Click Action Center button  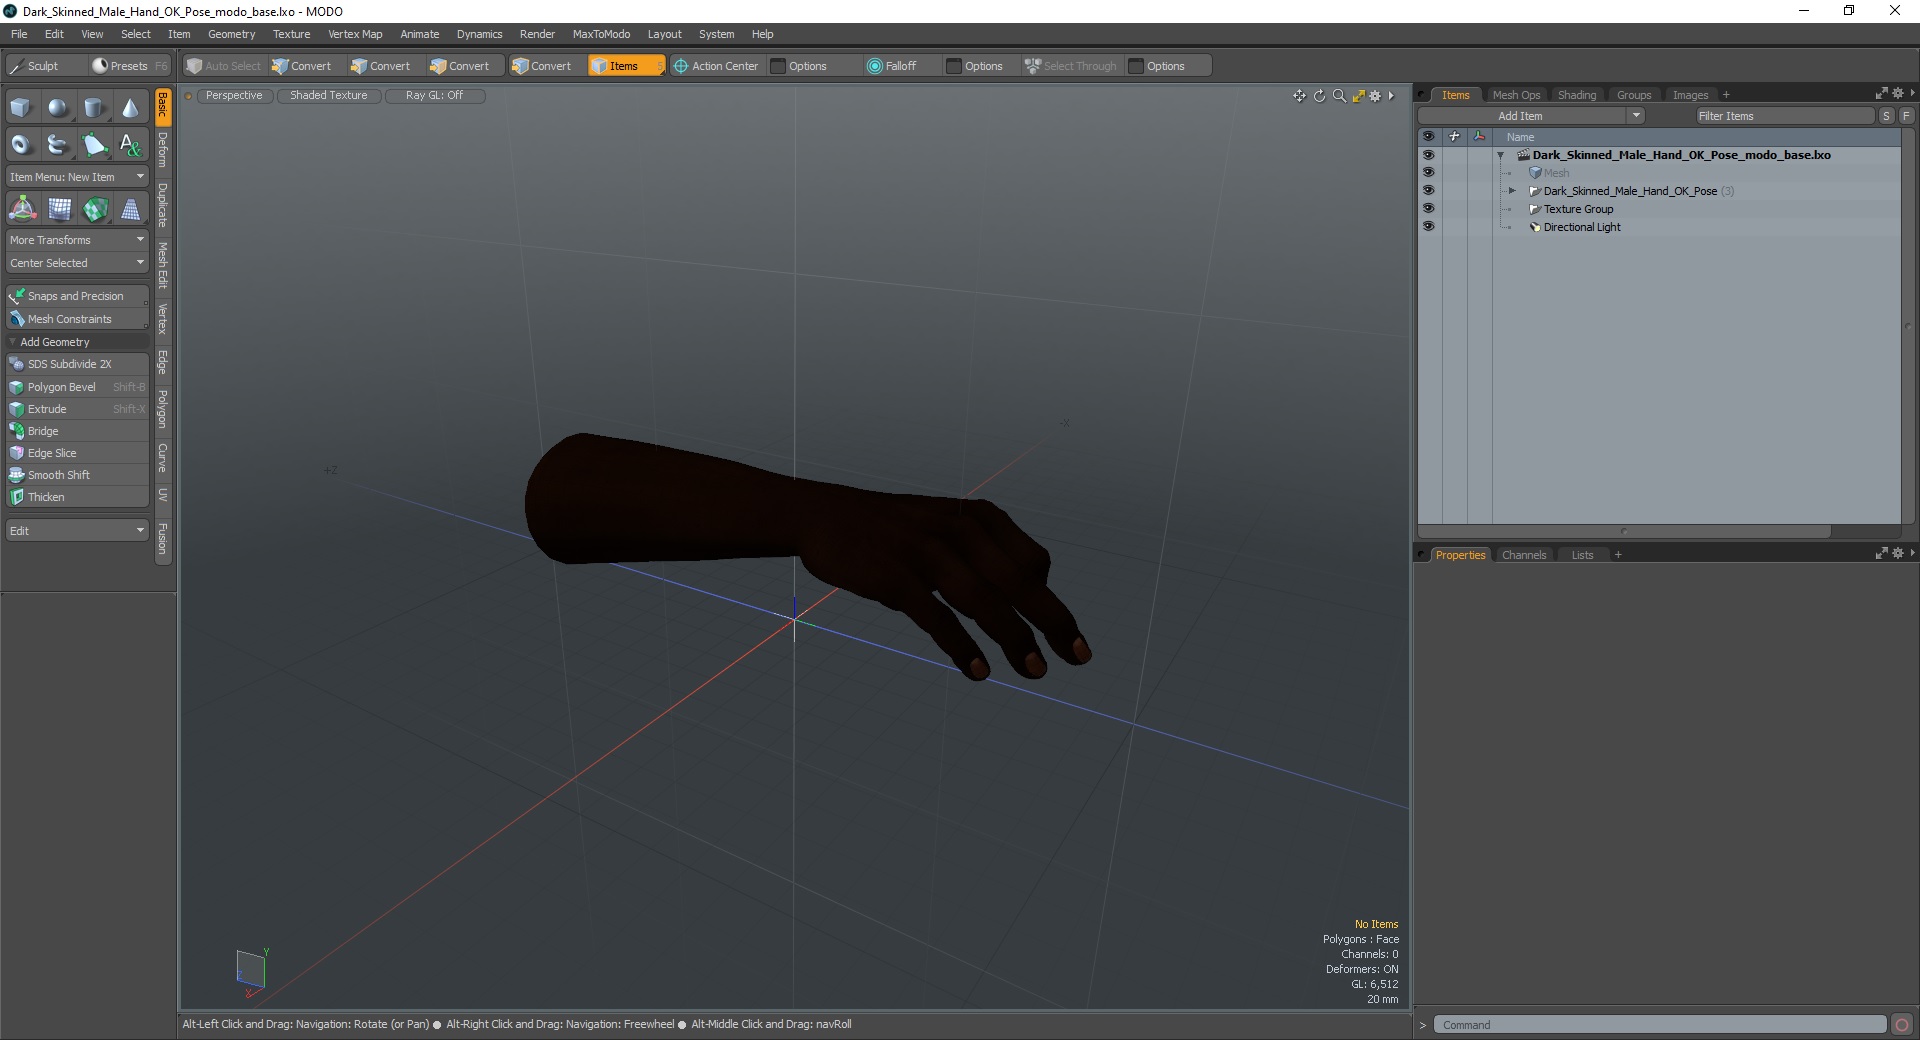[x=717, y=66]
